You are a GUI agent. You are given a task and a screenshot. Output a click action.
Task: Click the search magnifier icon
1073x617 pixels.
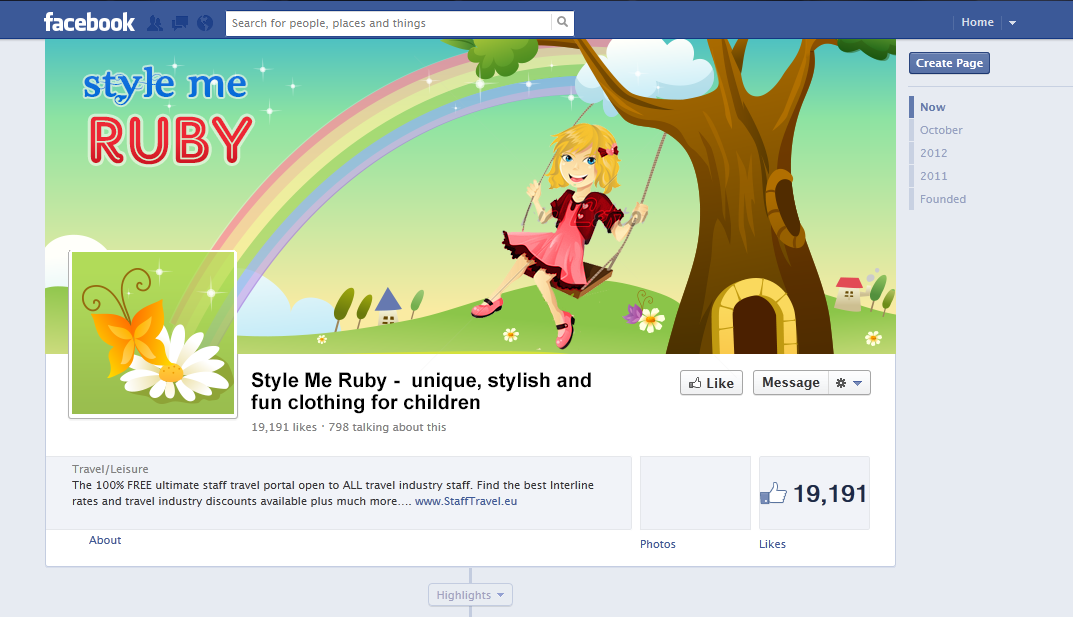pos(563,22)
